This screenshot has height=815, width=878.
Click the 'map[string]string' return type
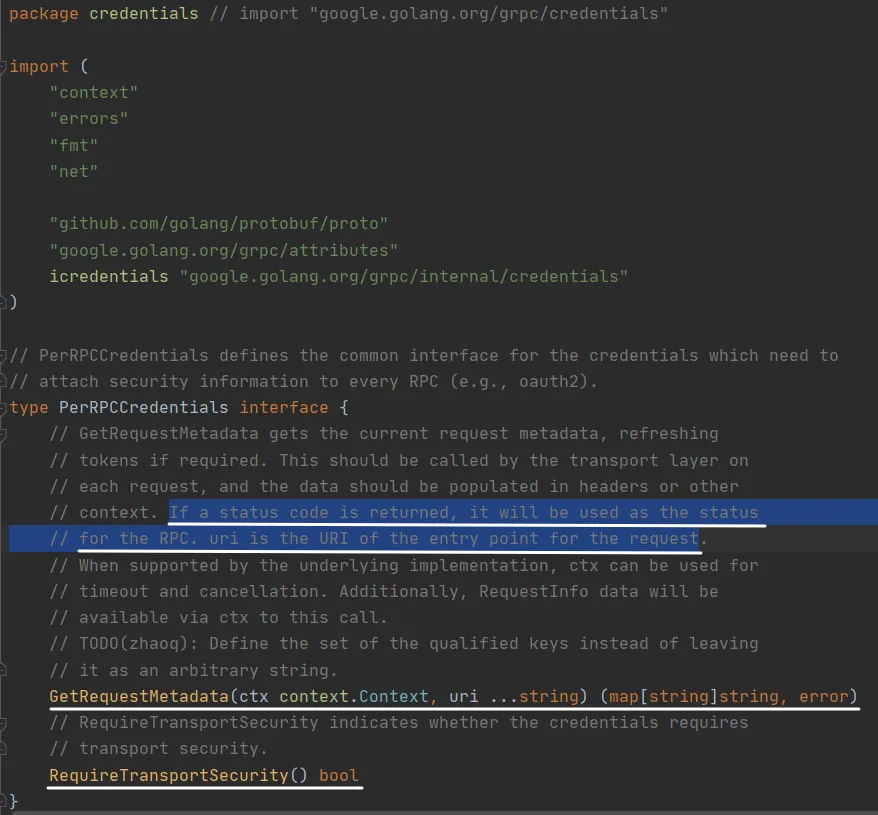694,697
